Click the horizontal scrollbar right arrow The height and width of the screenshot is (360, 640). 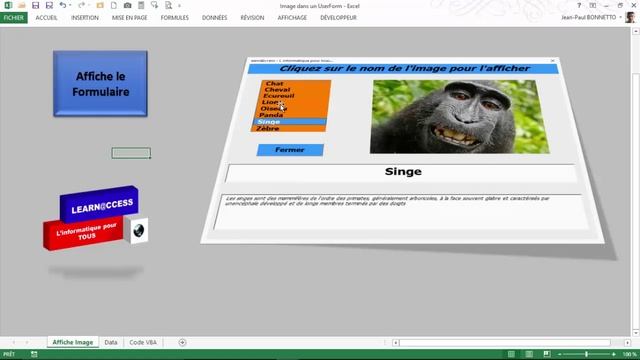[627, 342]
